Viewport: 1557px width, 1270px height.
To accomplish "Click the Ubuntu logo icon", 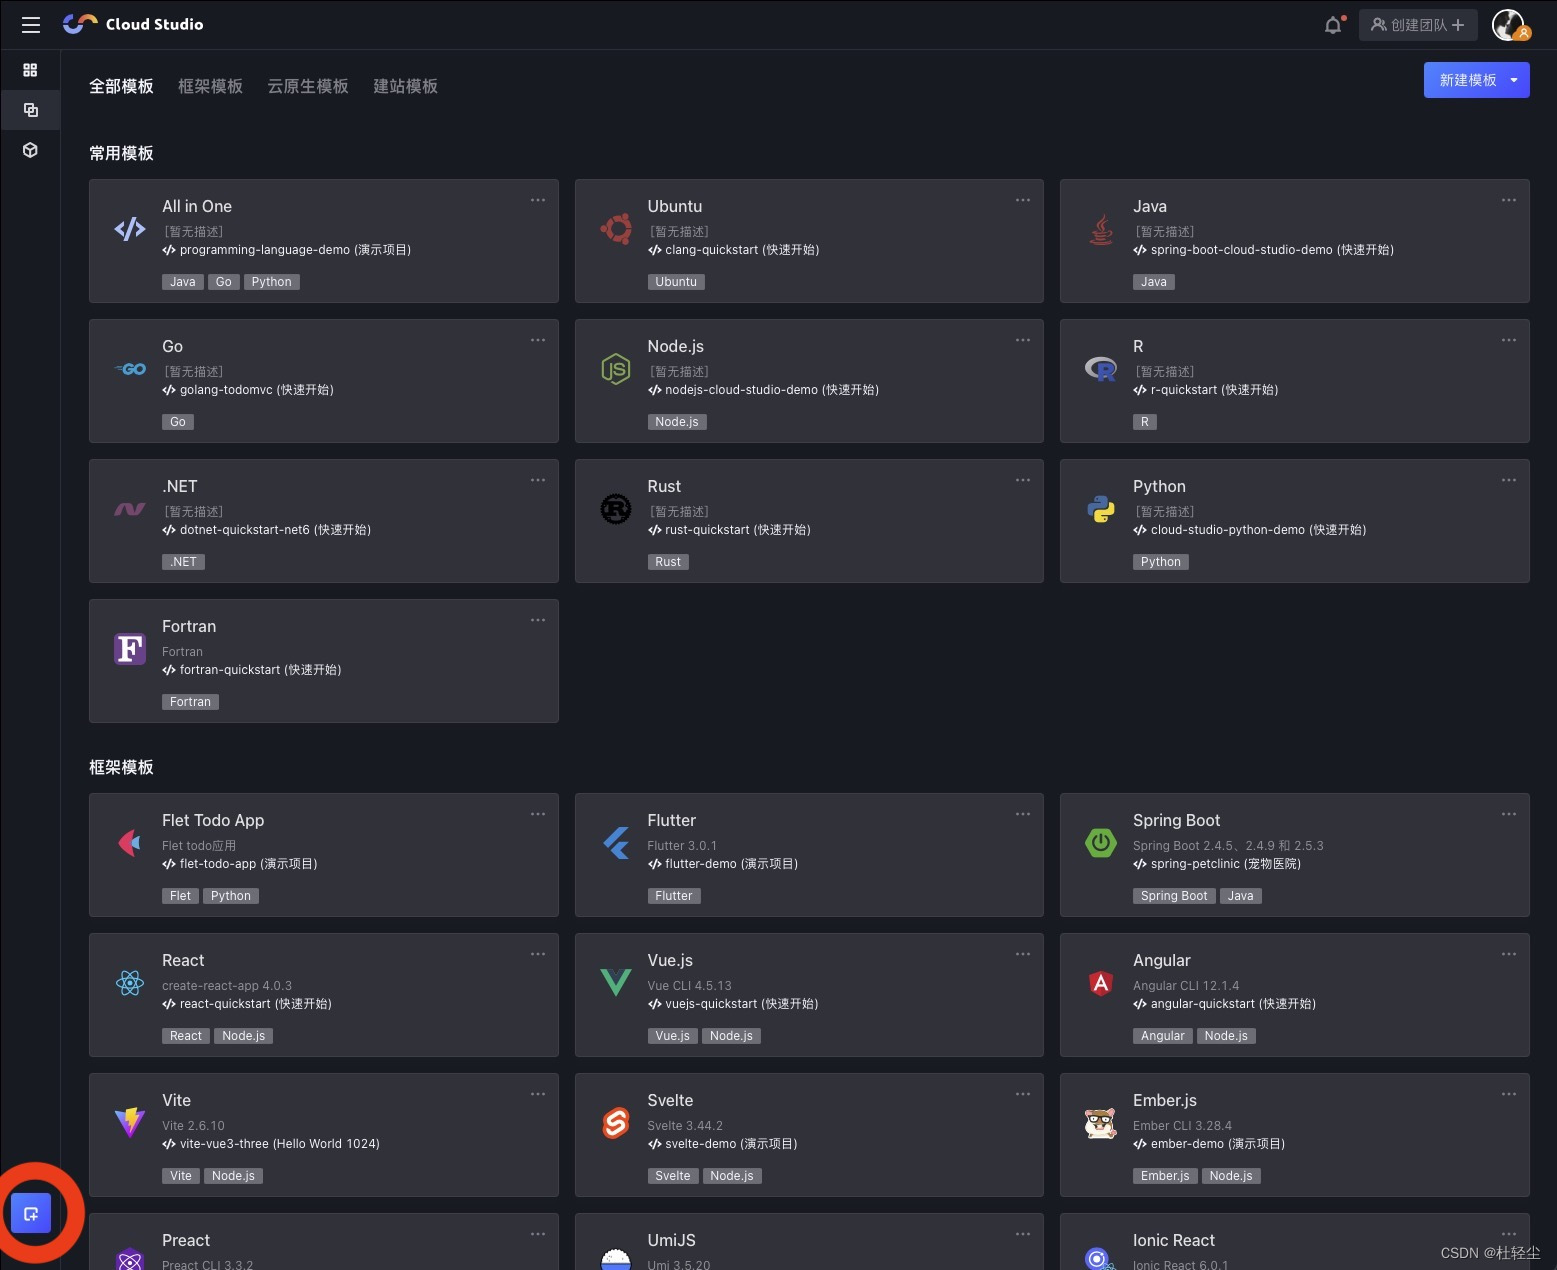I will pos(615,229).
